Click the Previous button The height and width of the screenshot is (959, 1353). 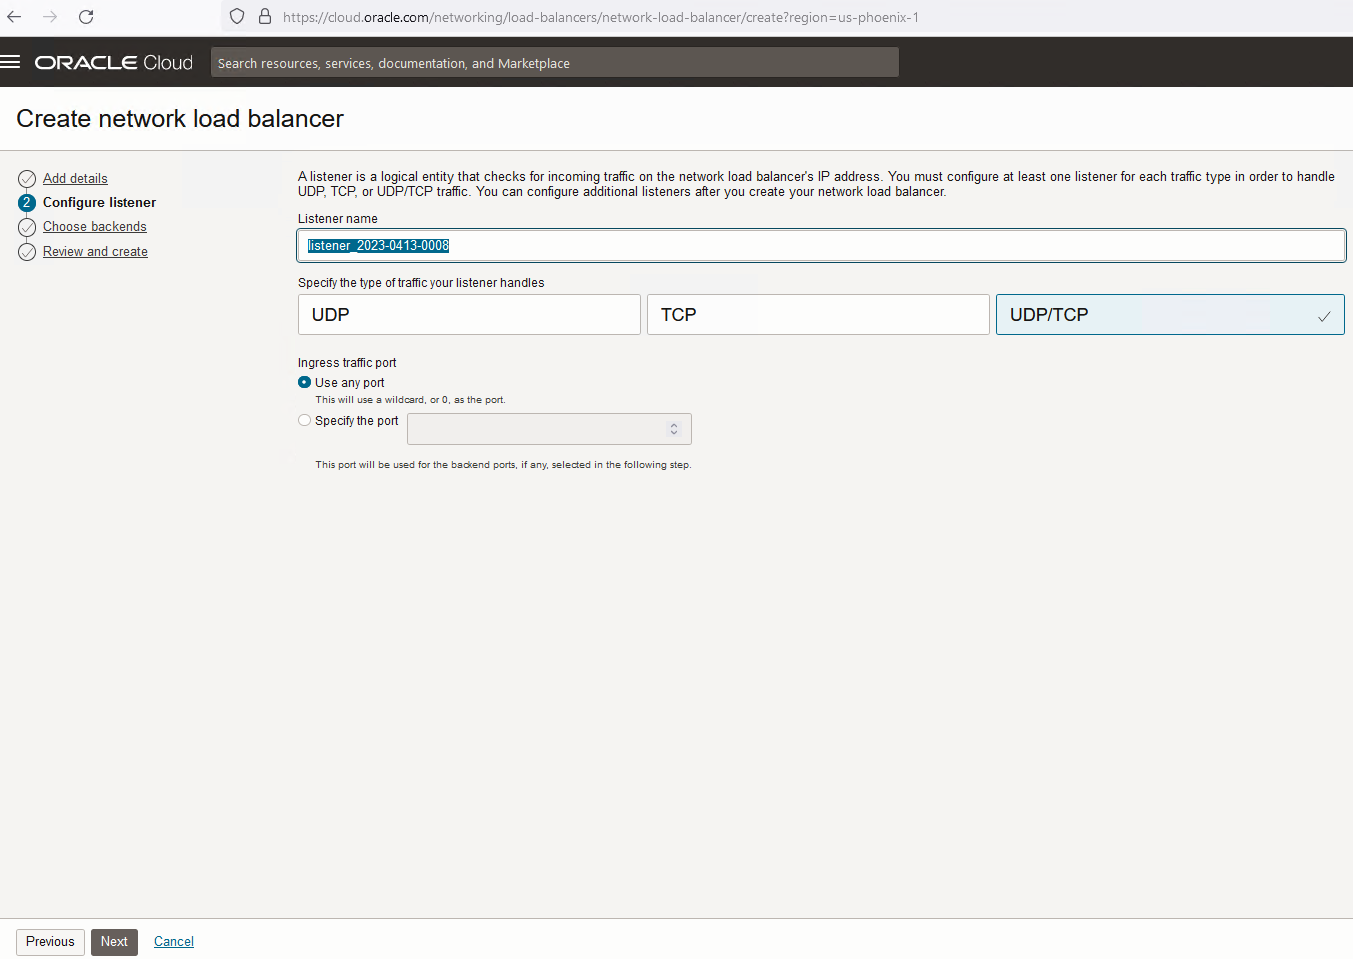(x=50, y=942)
